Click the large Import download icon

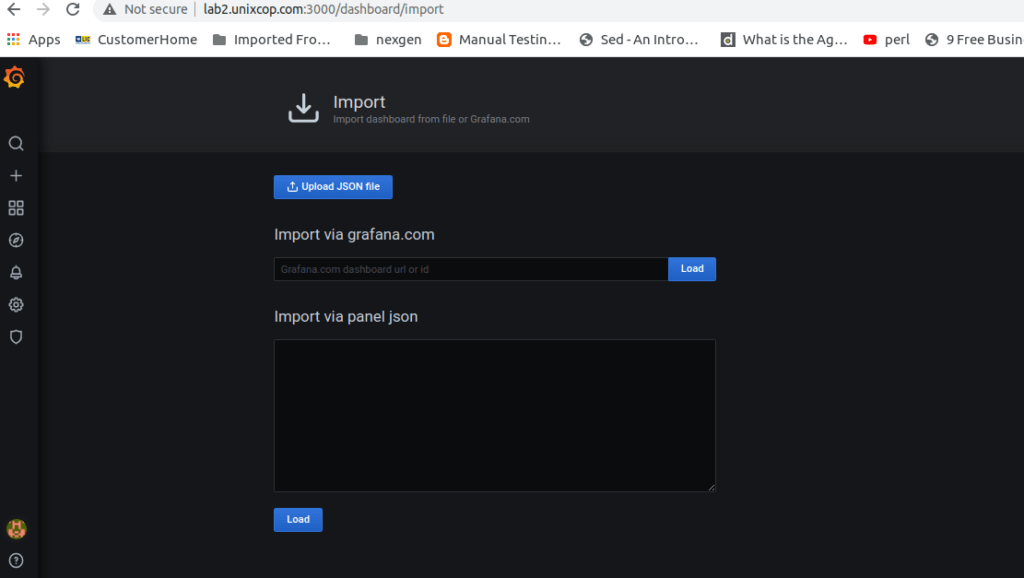coord(304,108)
